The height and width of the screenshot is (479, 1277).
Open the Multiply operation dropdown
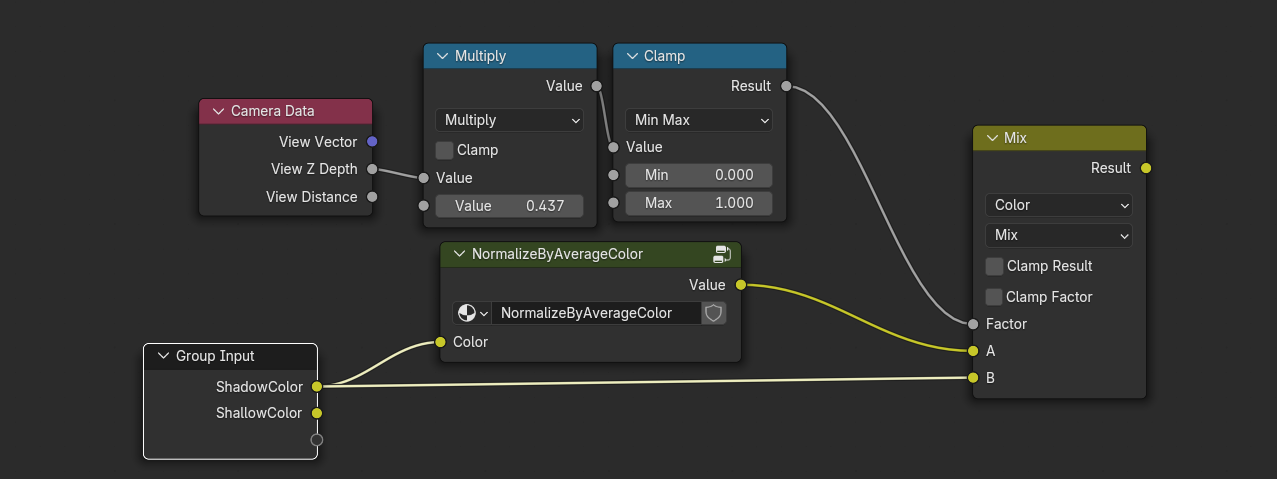click(509, 120)
